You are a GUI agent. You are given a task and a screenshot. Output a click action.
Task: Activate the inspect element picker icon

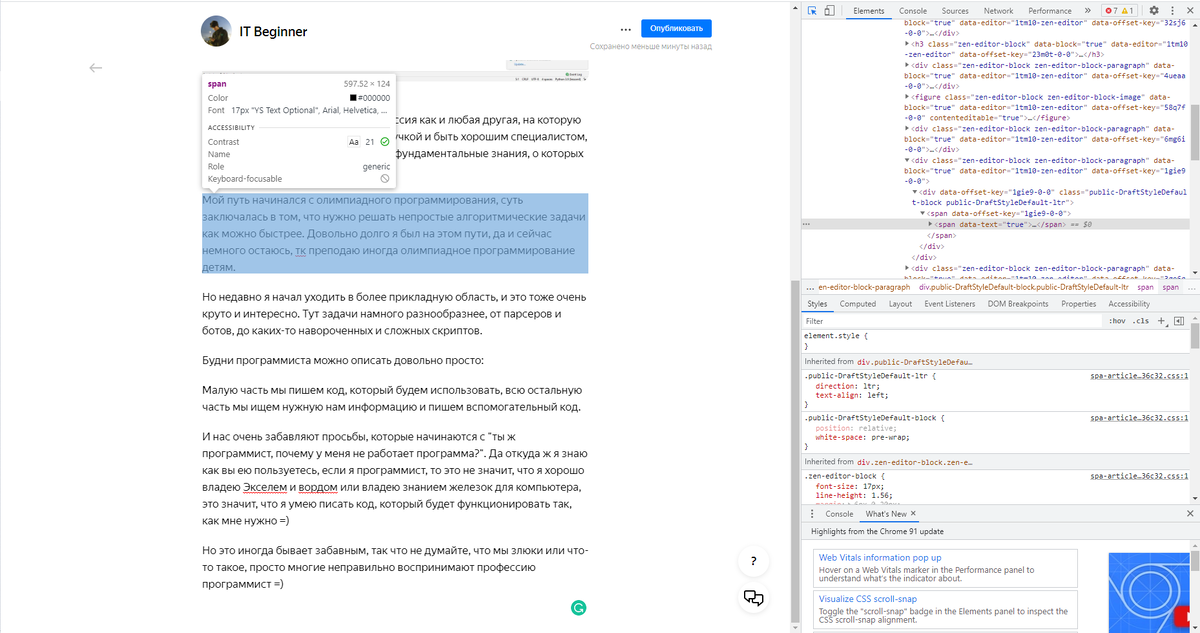click(x=811, y=11)
